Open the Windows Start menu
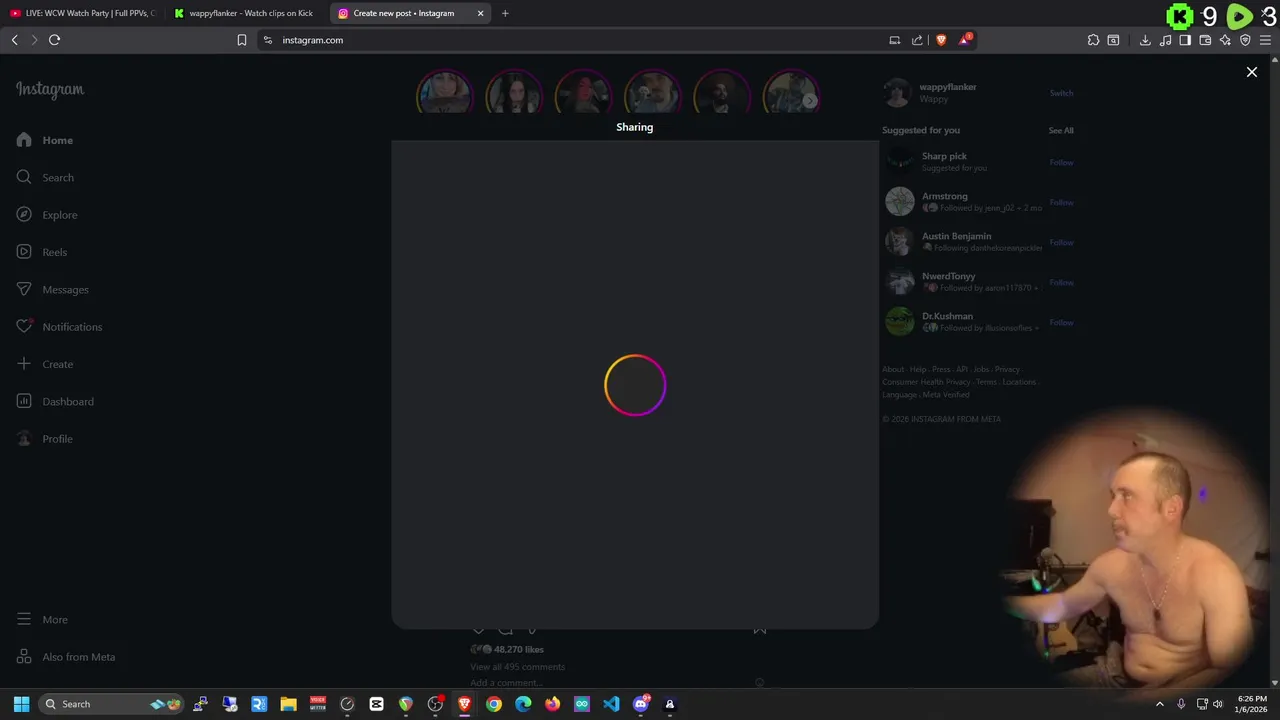 [21, 704]
